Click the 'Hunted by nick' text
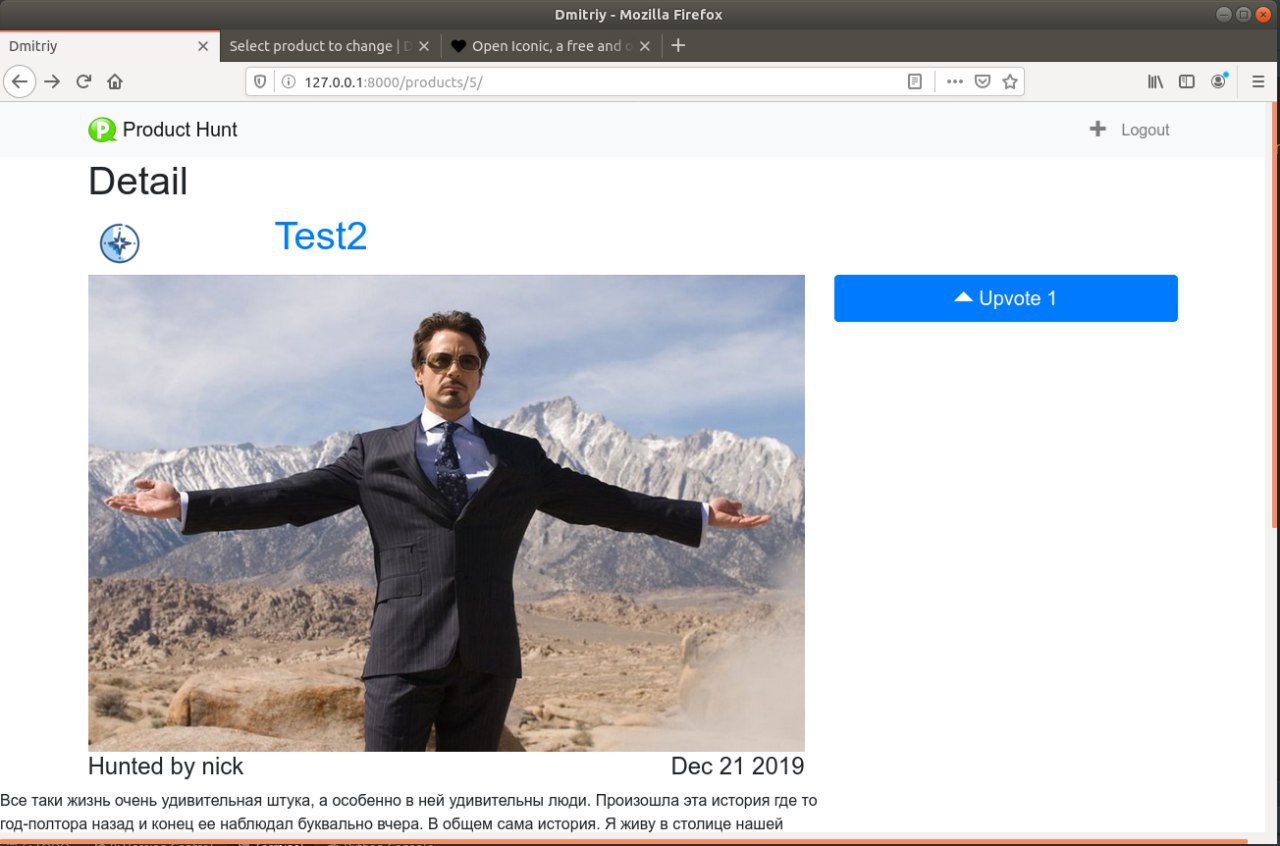 point(166,766)
